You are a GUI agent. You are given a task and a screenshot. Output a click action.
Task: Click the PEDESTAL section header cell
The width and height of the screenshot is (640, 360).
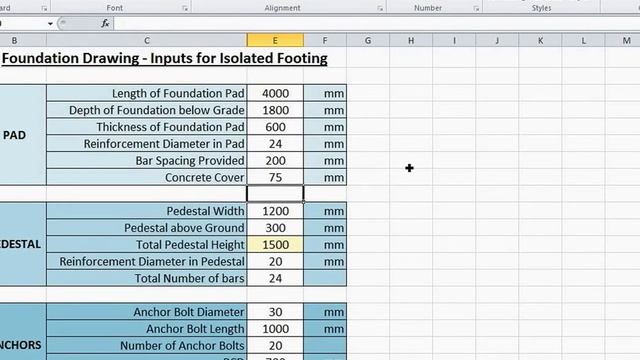coord(23,244)
